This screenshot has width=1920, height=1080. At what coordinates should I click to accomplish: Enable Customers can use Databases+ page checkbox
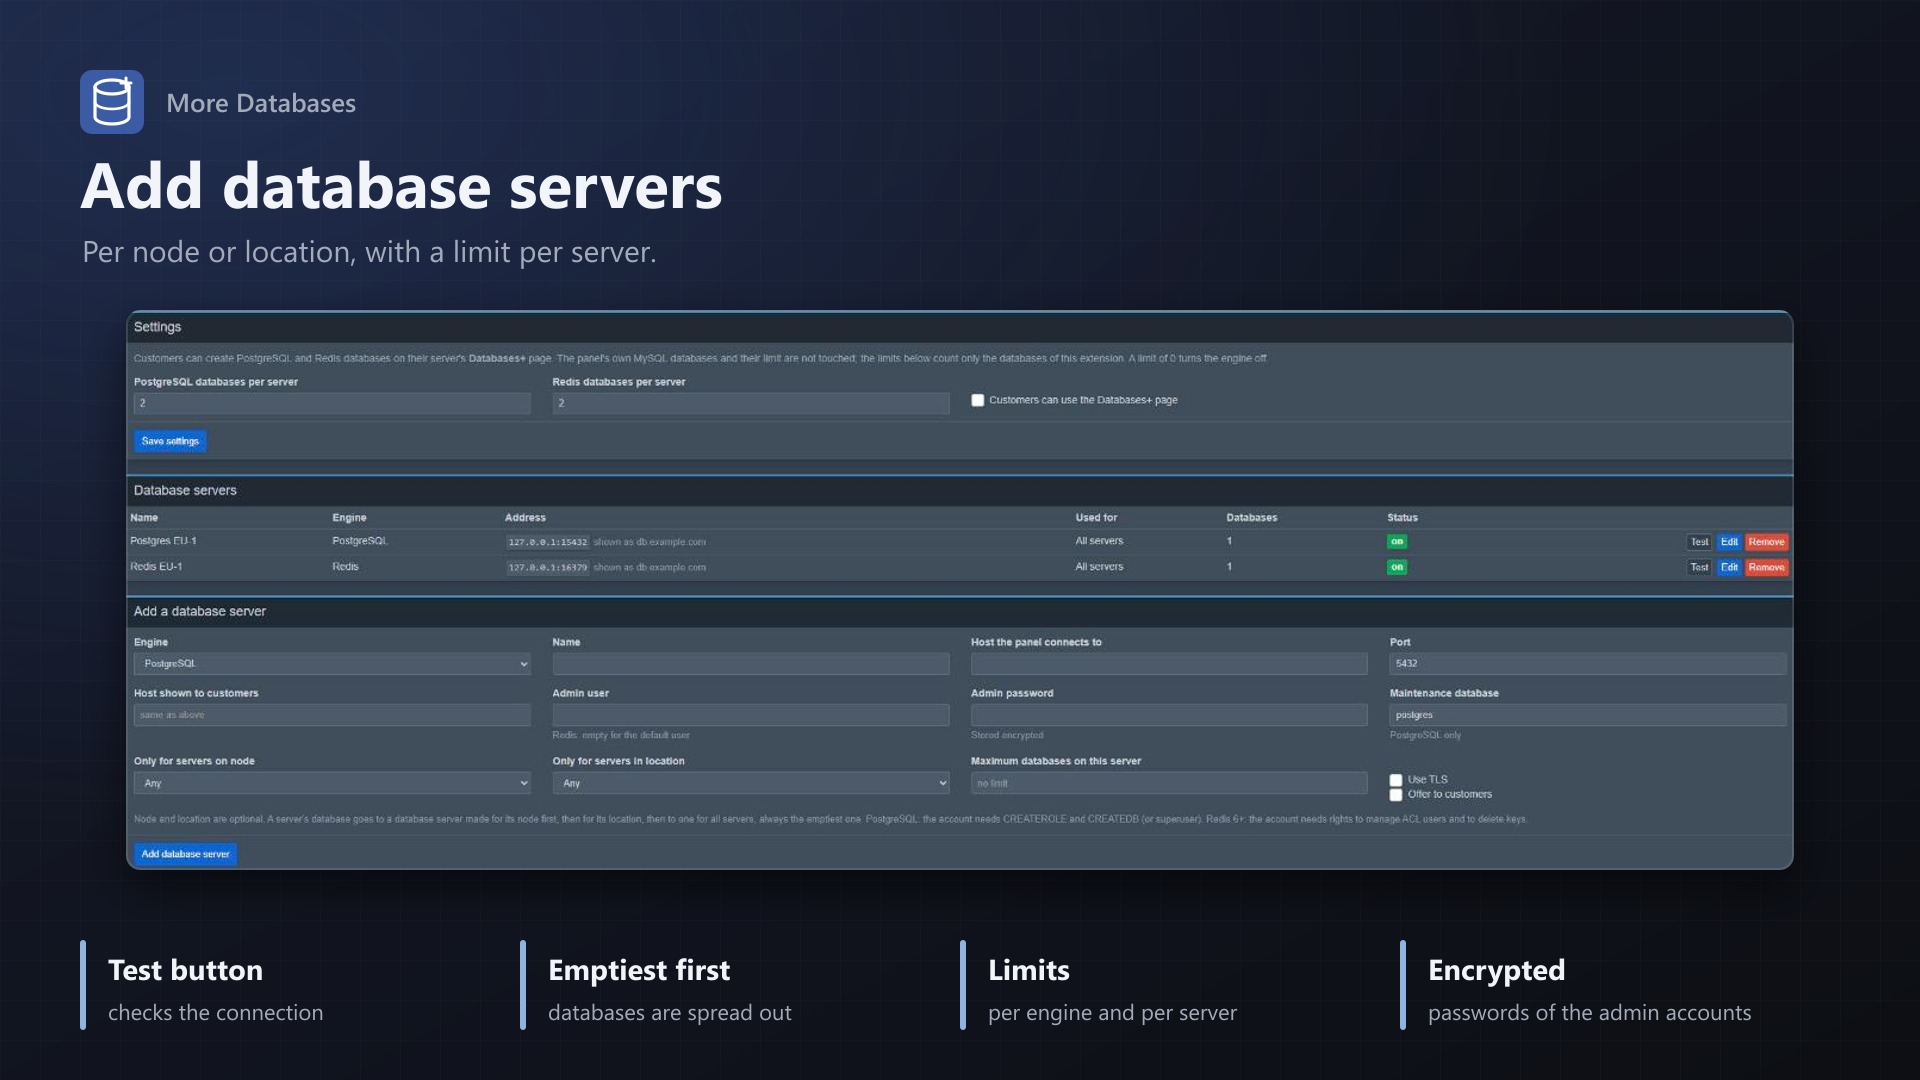click(978, 400)
